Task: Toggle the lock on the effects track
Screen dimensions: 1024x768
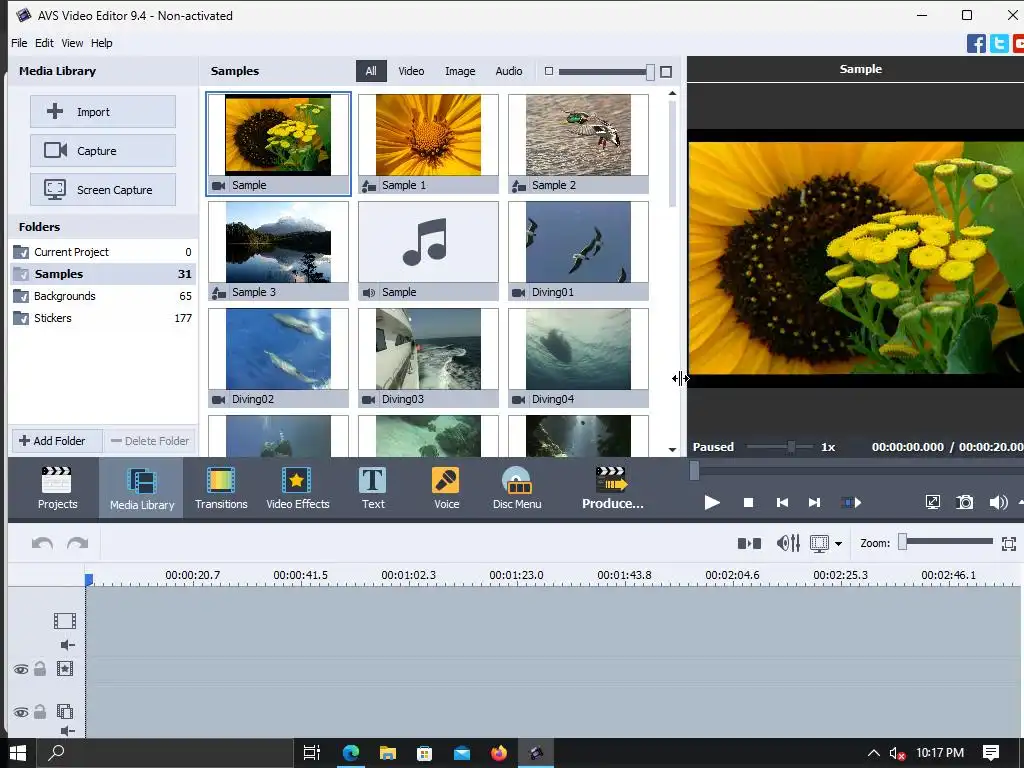Action: click(x=40, y=669)
